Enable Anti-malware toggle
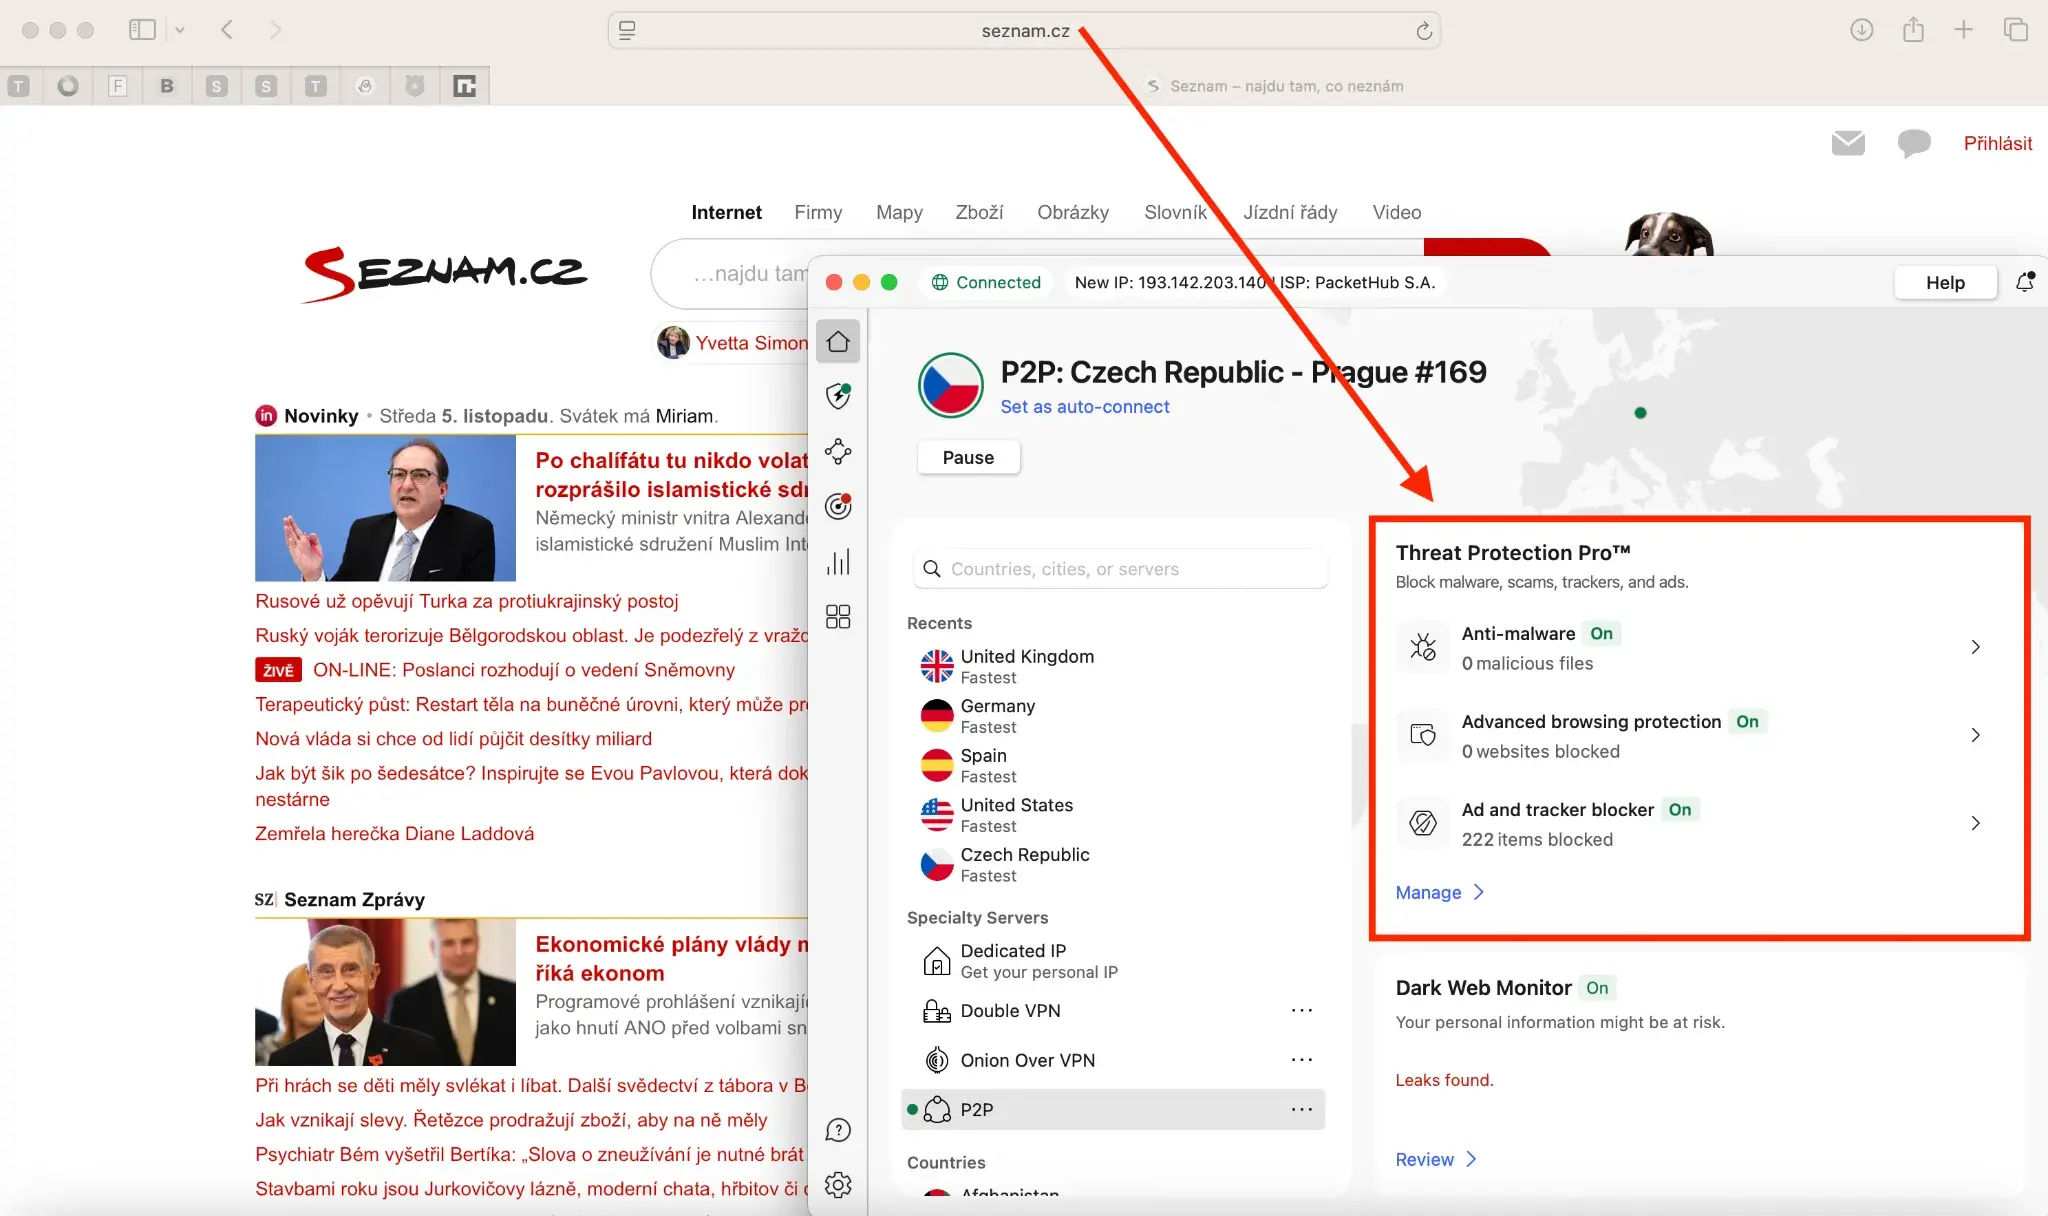Viewport: 2048px width, 1216px height. tap(1601, 633)
